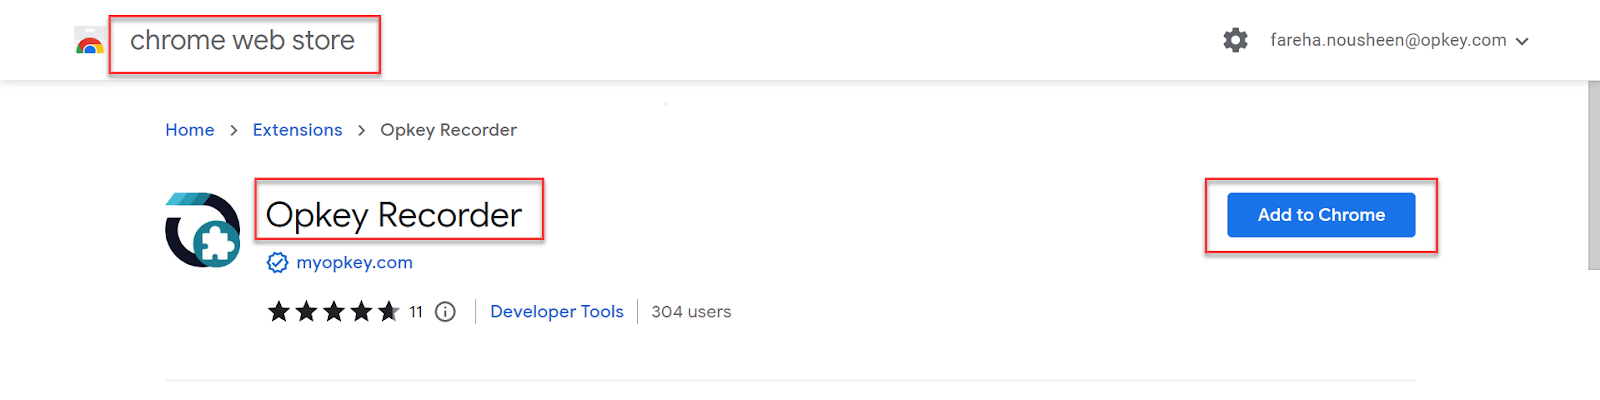Open the fareha.nousheen@opkey.com account menu
This screenshot has height=400, width=1600.
[1388, 40]
